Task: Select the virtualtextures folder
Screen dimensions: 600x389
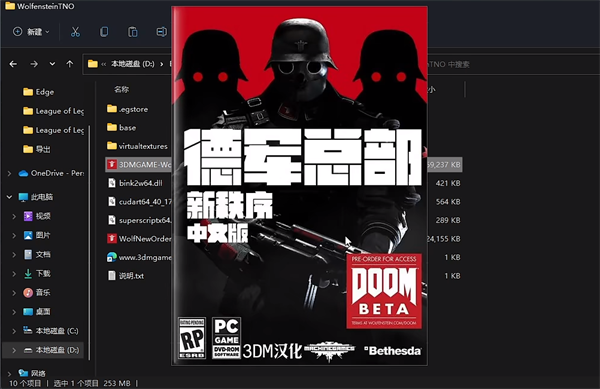Action: [137, 146]
